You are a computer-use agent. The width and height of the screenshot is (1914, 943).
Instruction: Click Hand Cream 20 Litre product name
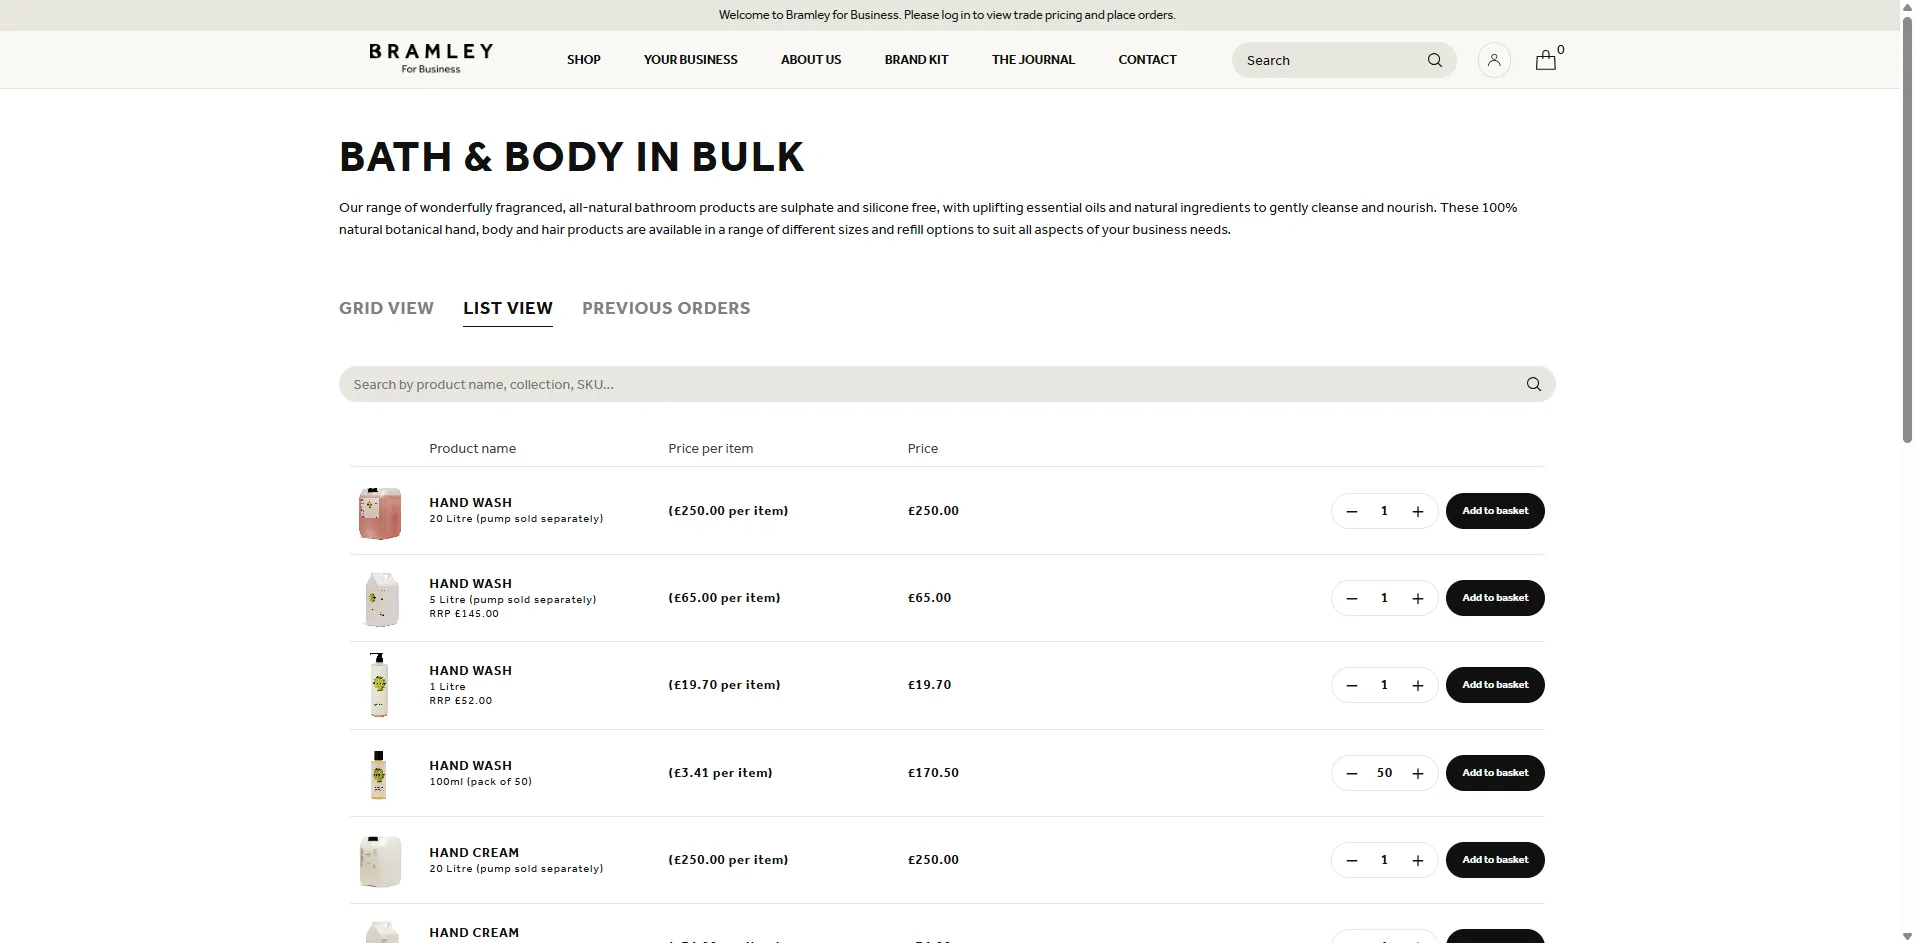474,853
